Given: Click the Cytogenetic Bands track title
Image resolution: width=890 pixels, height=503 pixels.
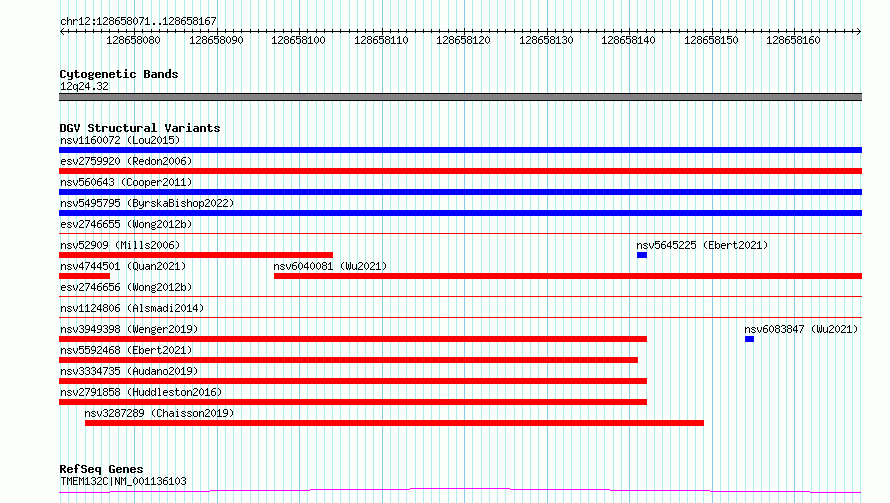Looking at the screenshot, I should 119,74.
